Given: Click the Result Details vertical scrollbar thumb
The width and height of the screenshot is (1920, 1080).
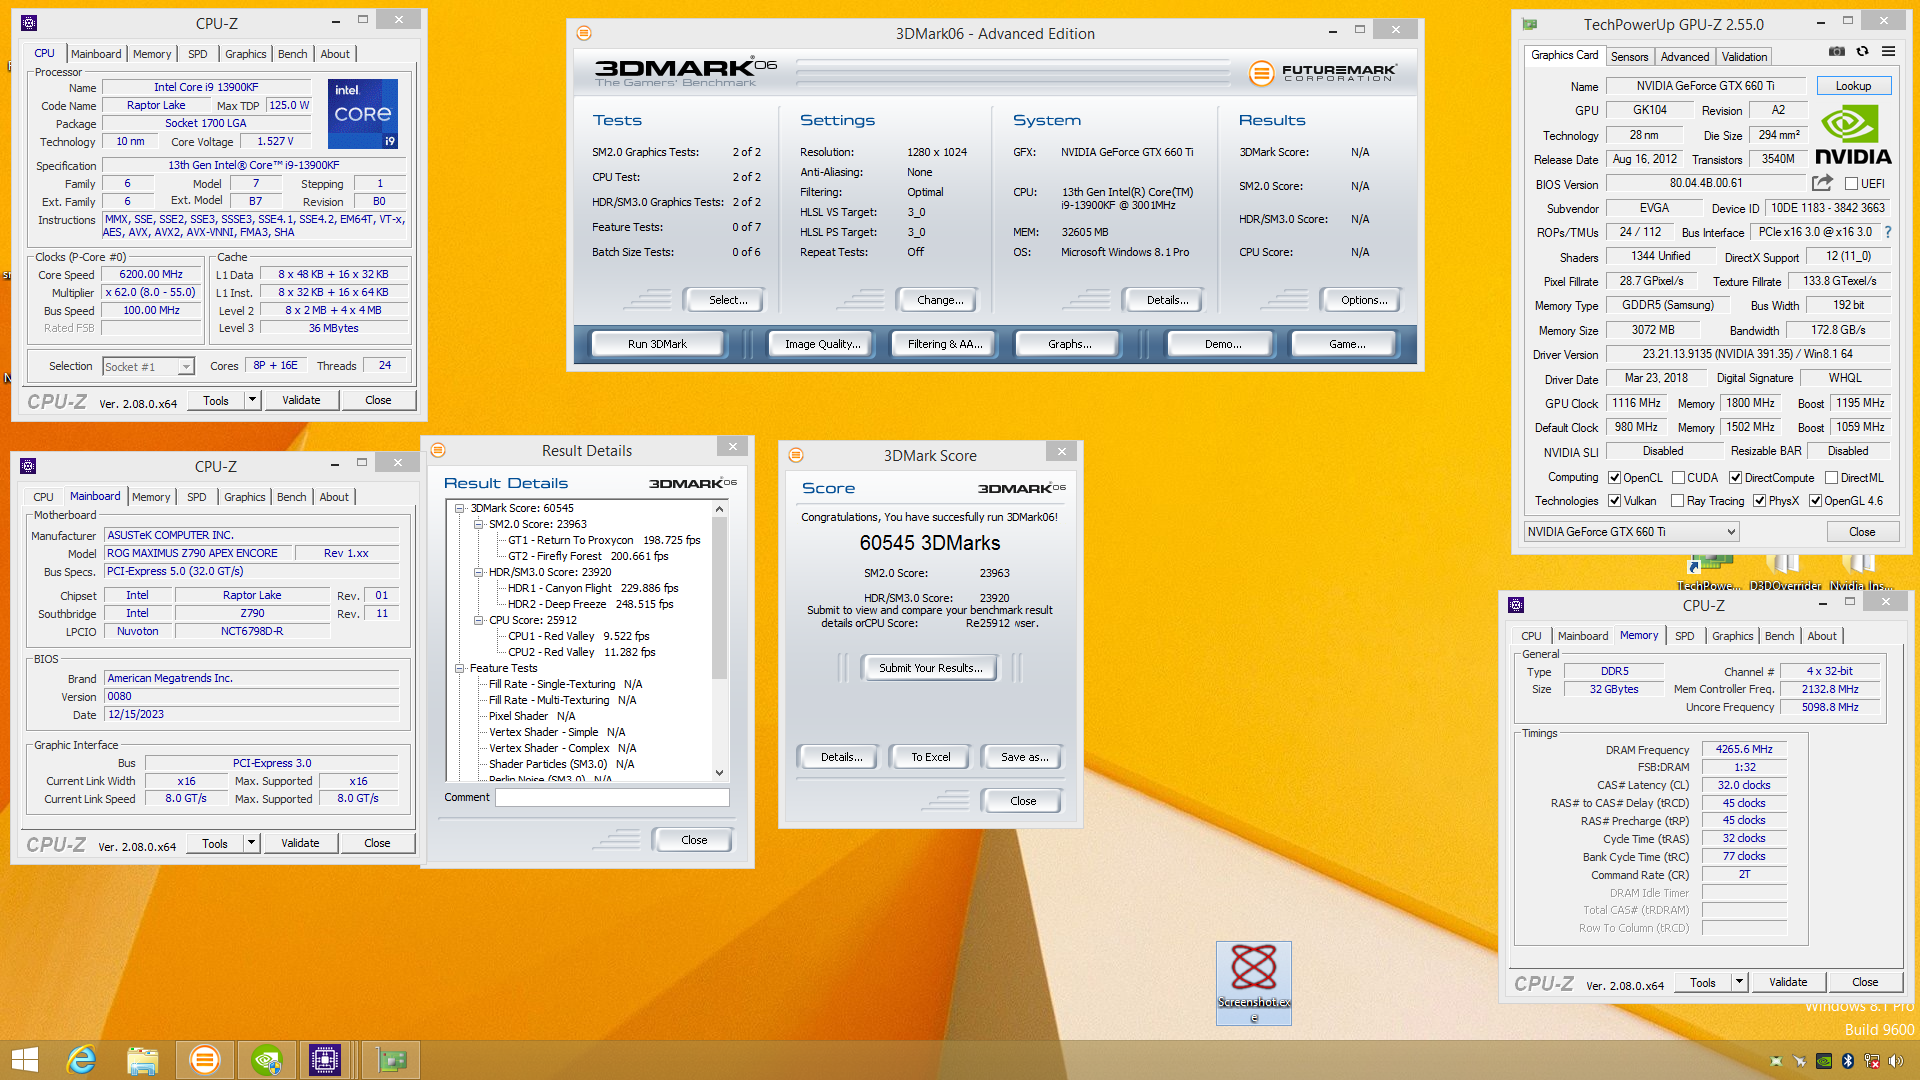Looking at the screenshot, I should point(719,598).
